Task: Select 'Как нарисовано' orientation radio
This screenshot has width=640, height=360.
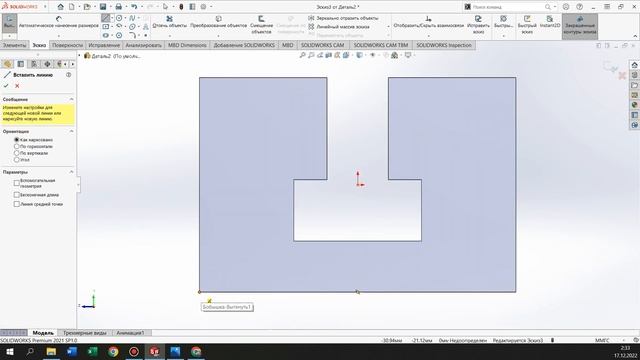Action: 17,140
